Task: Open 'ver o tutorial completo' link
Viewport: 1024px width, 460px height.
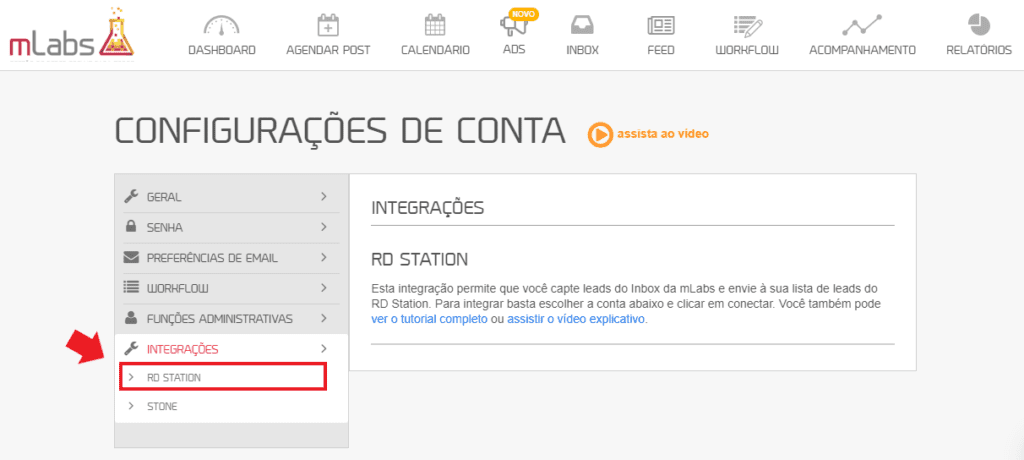Action: (429, 320)
